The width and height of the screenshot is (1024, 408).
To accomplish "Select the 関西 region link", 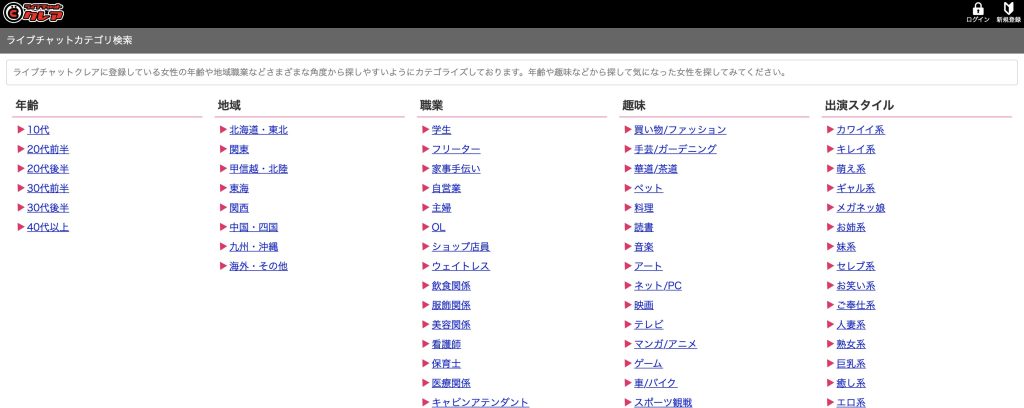I will 239,208.
